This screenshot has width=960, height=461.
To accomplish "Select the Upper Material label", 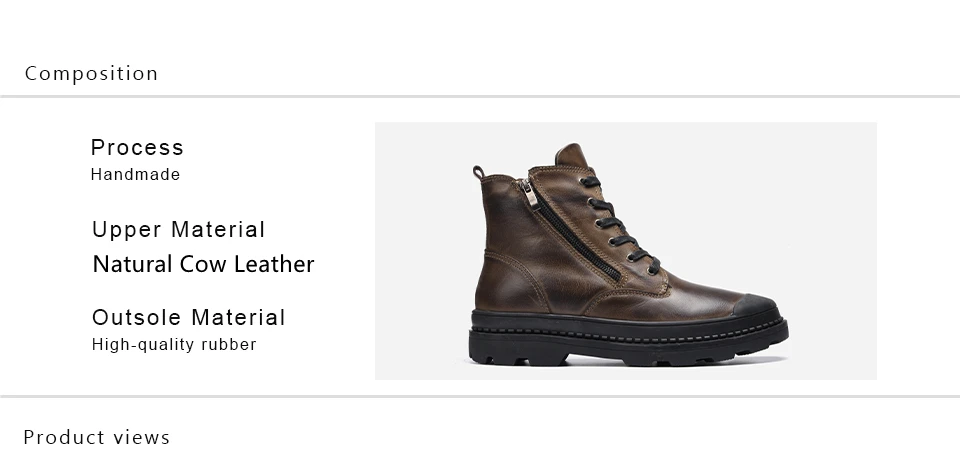I will click(178, 230).
